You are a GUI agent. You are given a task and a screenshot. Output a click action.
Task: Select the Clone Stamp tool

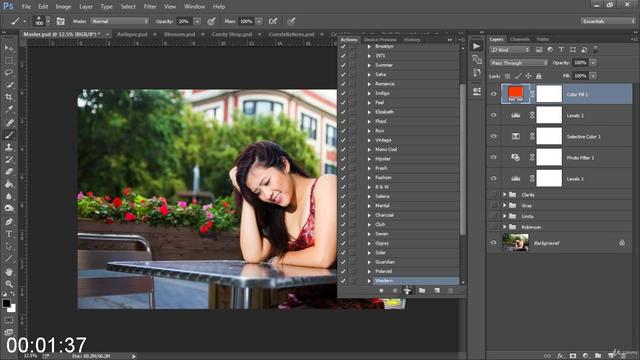pos(9,147)
